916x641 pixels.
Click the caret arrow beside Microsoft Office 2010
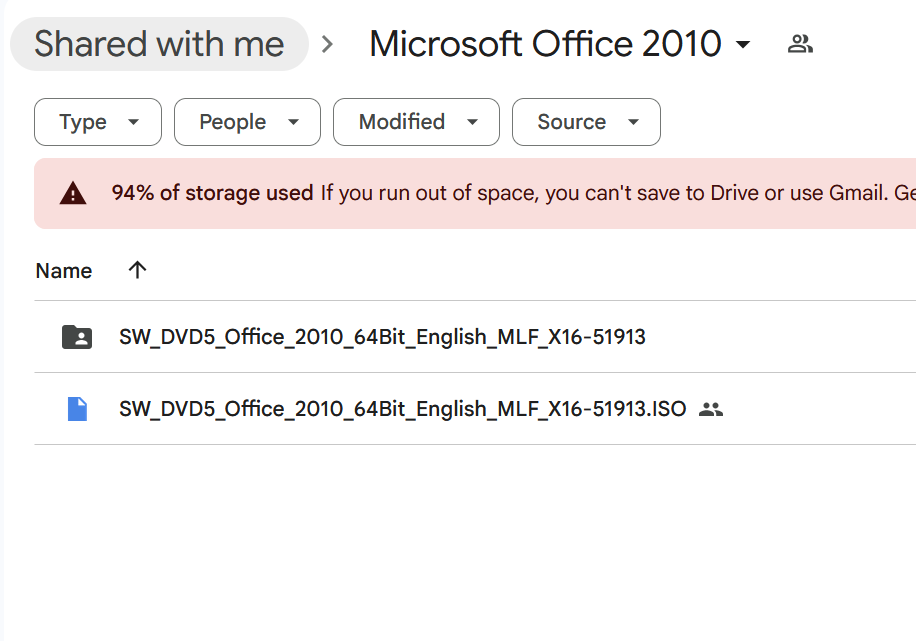tap(743, 45)
